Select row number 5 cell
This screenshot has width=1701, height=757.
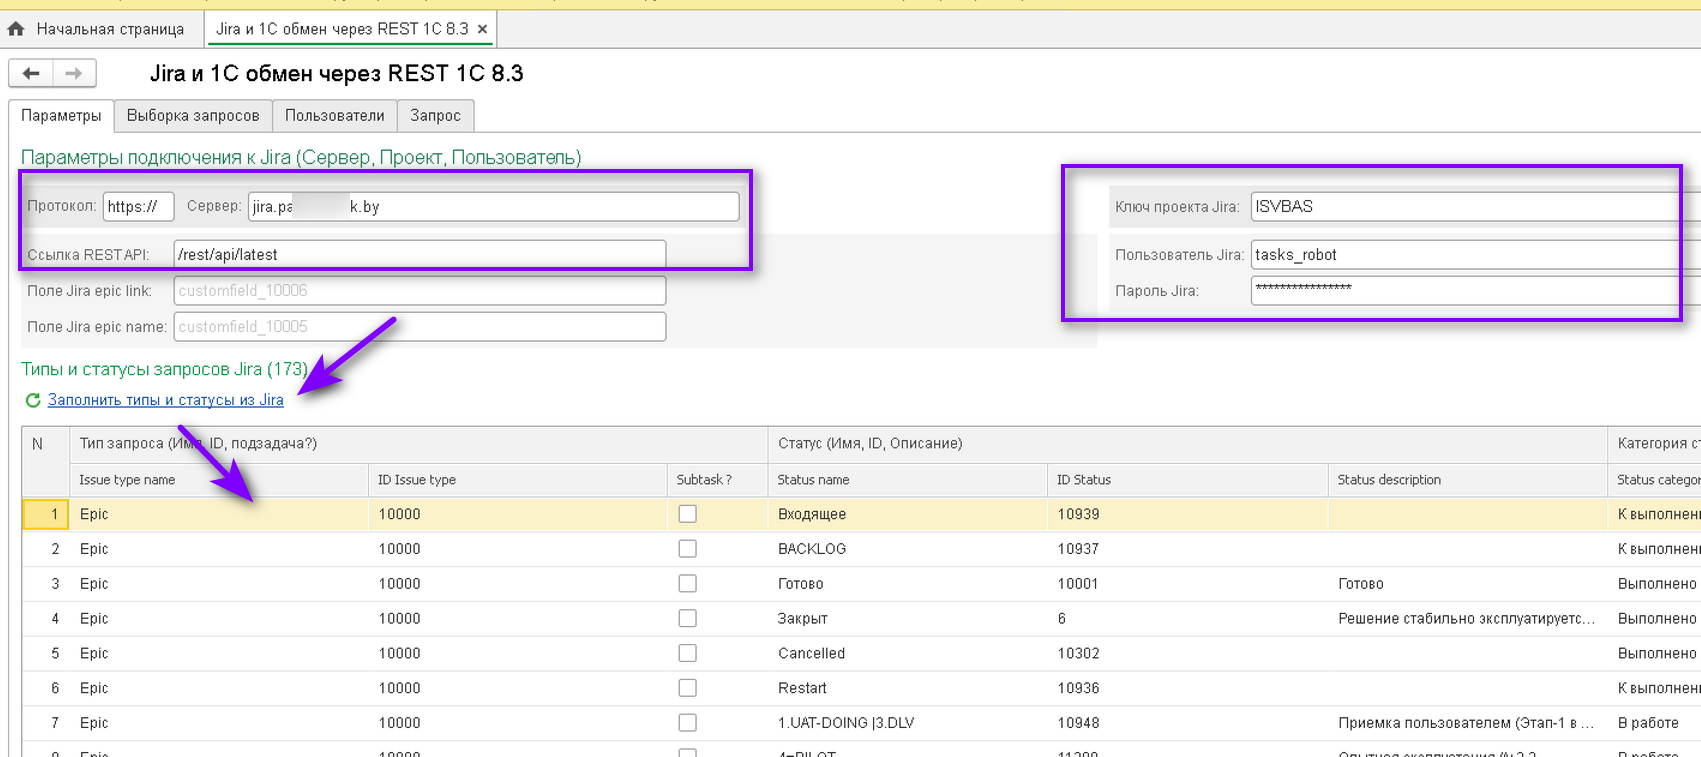pos(46,653)
